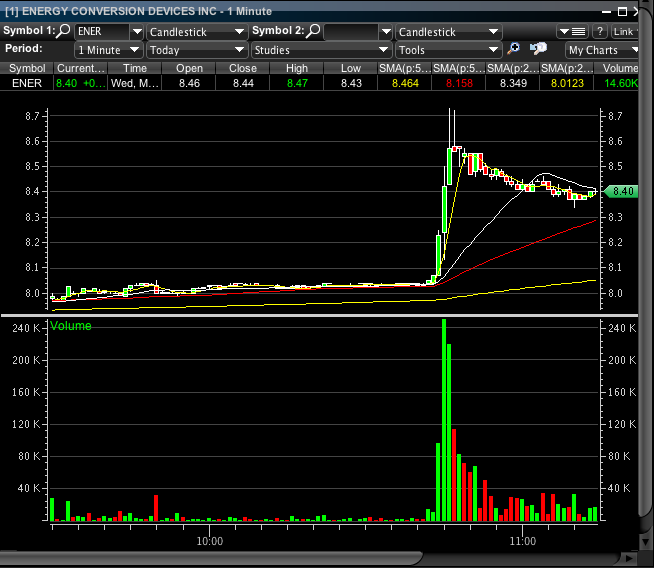Click the Volume column header
The width and height of the screenshot is (654, 568).
[621, 68]
